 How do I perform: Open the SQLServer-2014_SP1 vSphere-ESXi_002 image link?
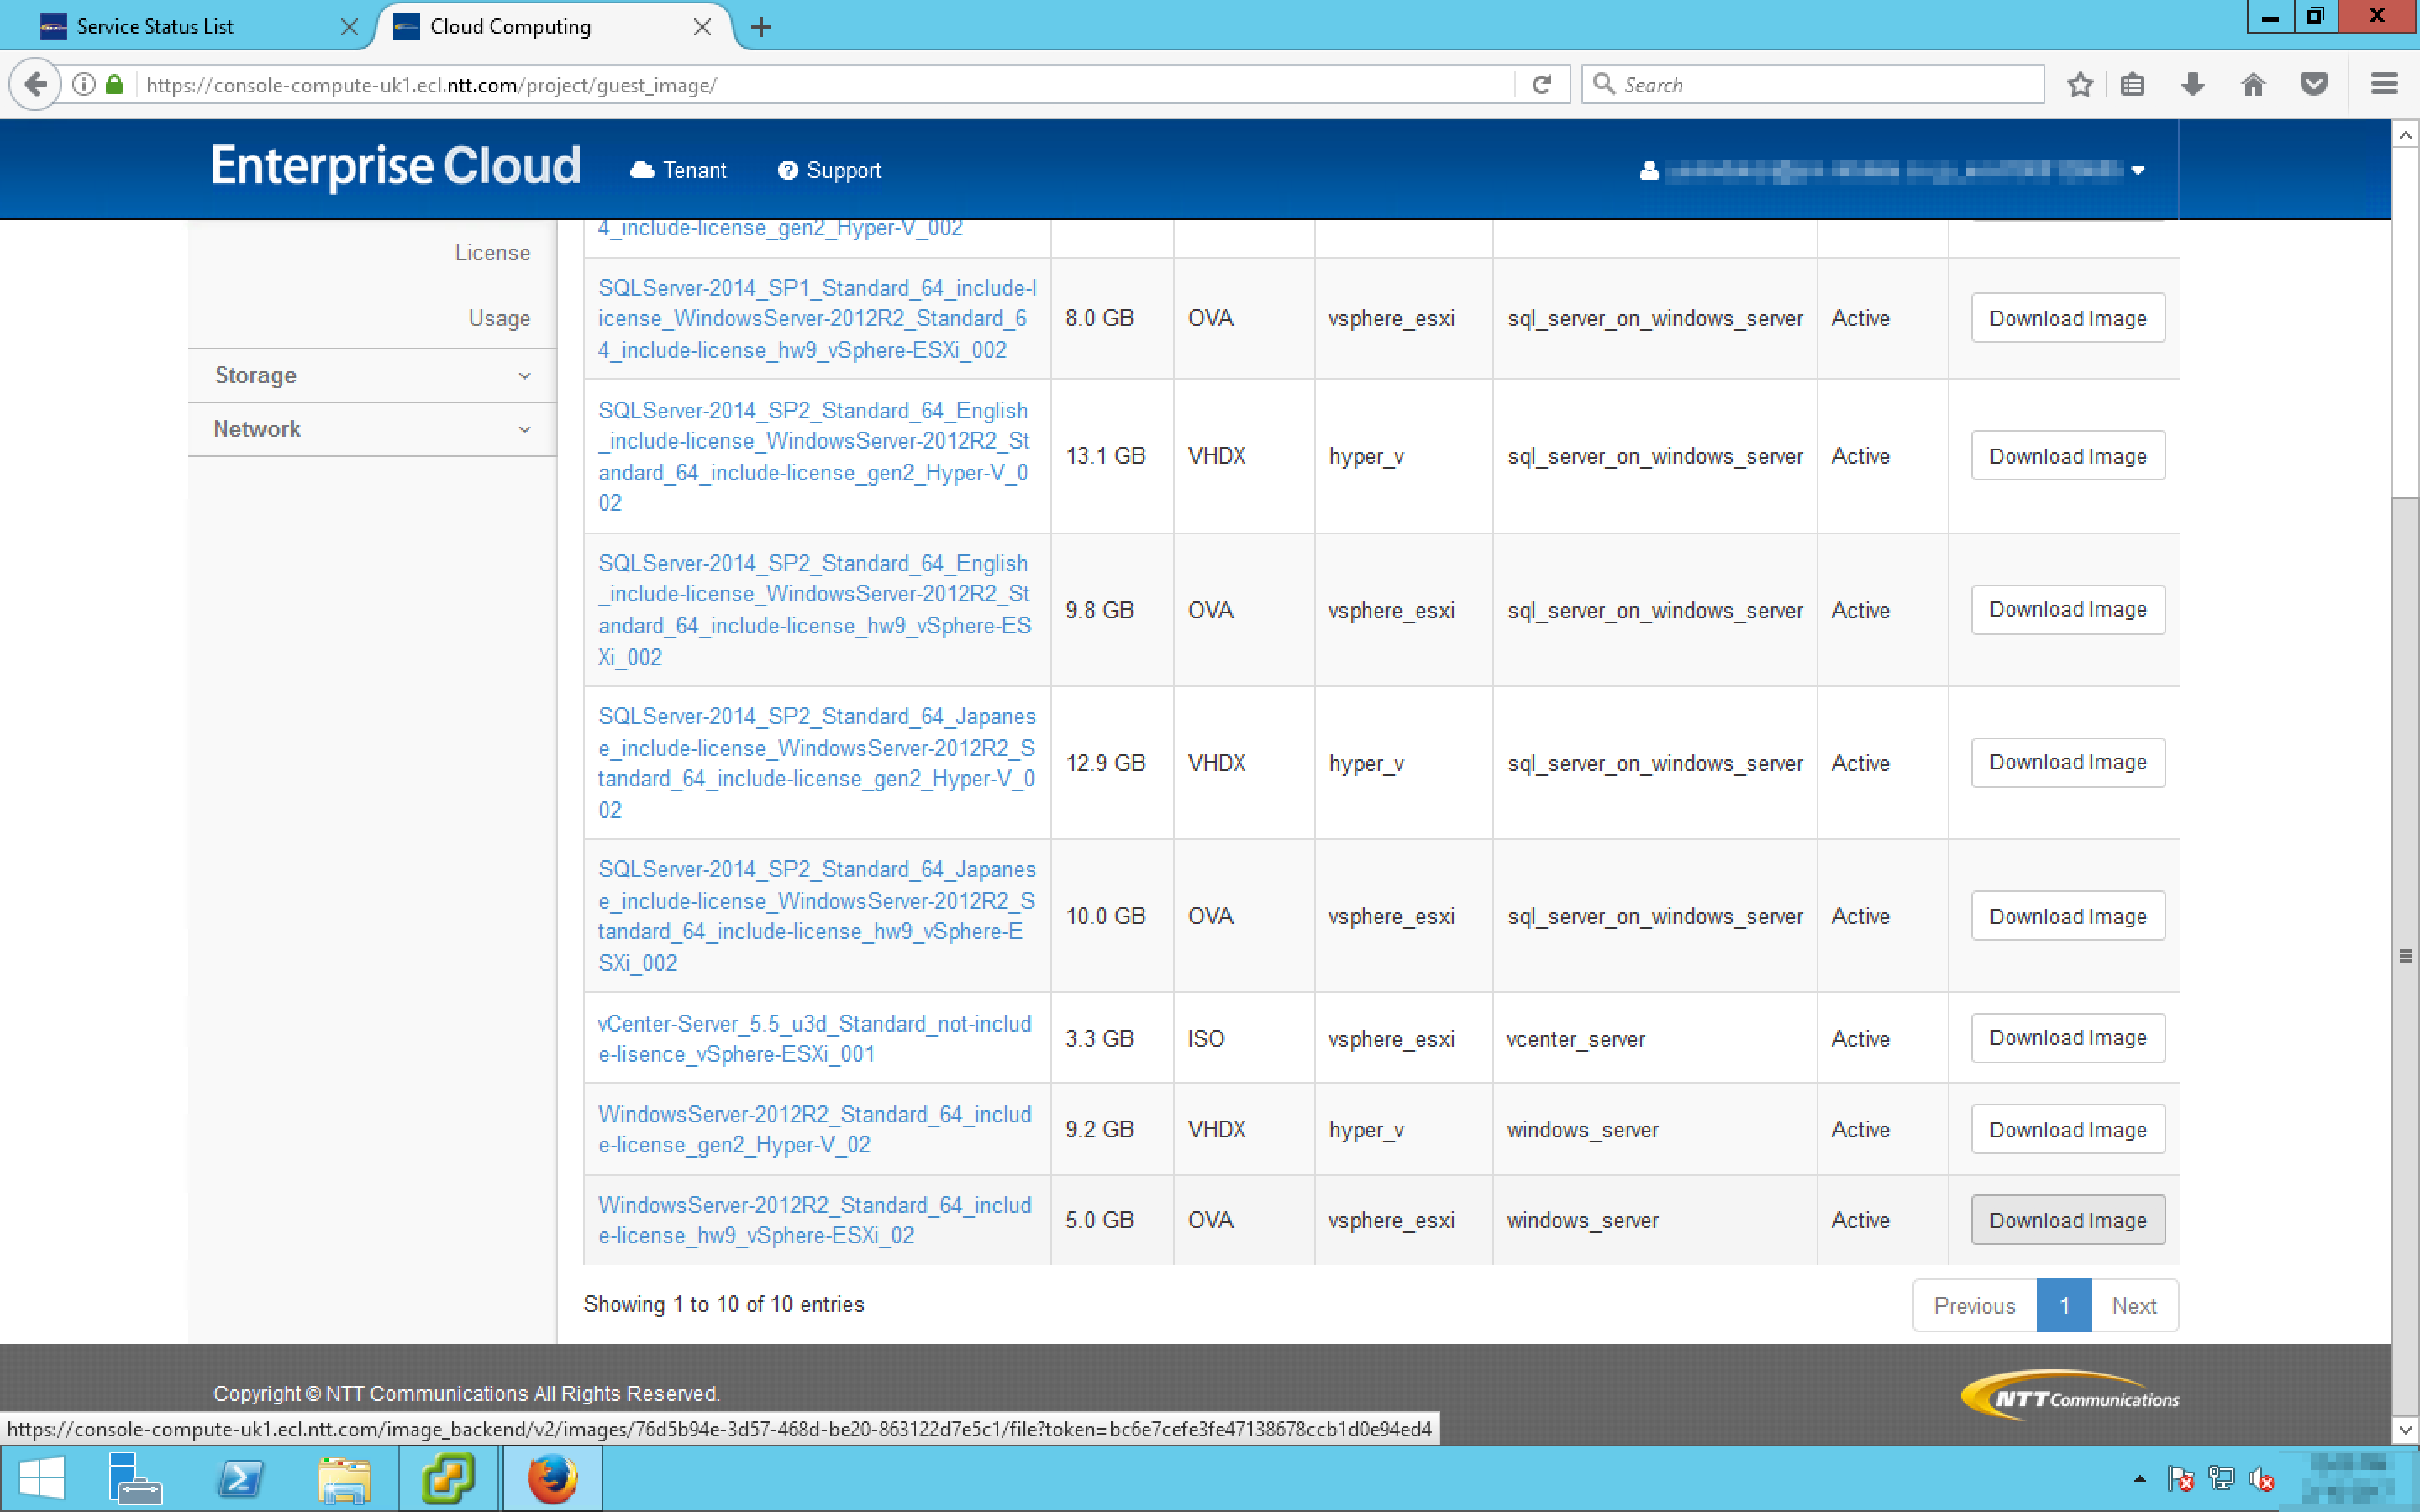click(817, 318)
